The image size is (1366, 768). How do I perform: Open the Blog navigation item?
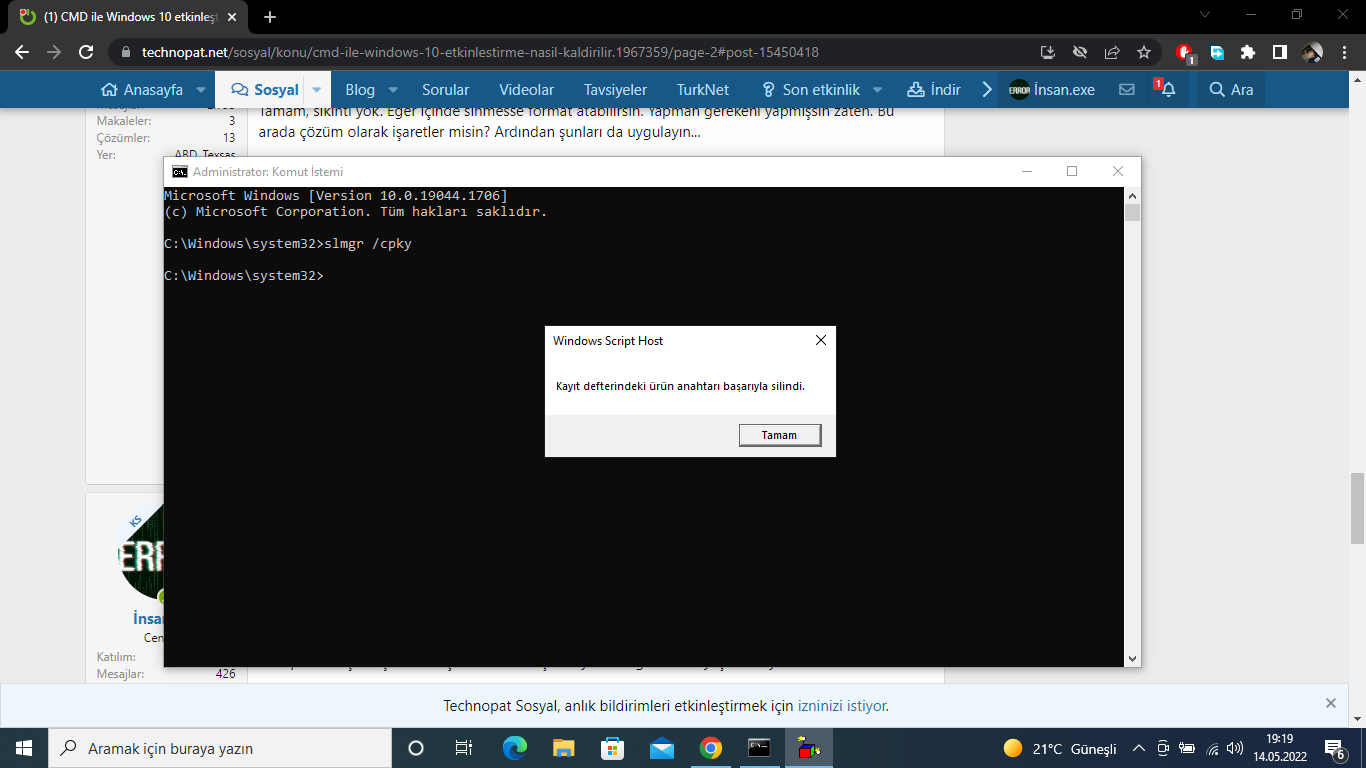[x=360, y=89]
